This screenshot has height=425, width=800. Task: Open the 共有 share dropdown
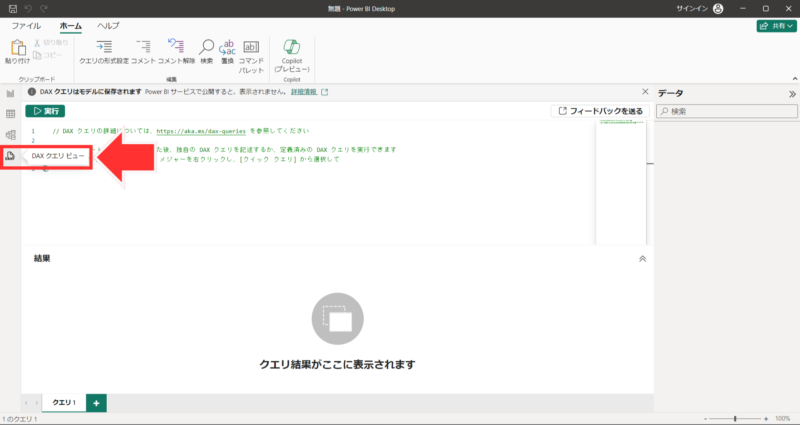tap(776, 26)
